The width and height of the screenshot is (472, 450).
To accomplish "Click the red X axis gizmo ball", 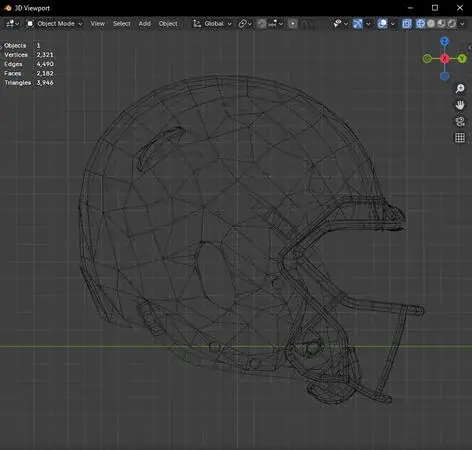I will 444,59.
